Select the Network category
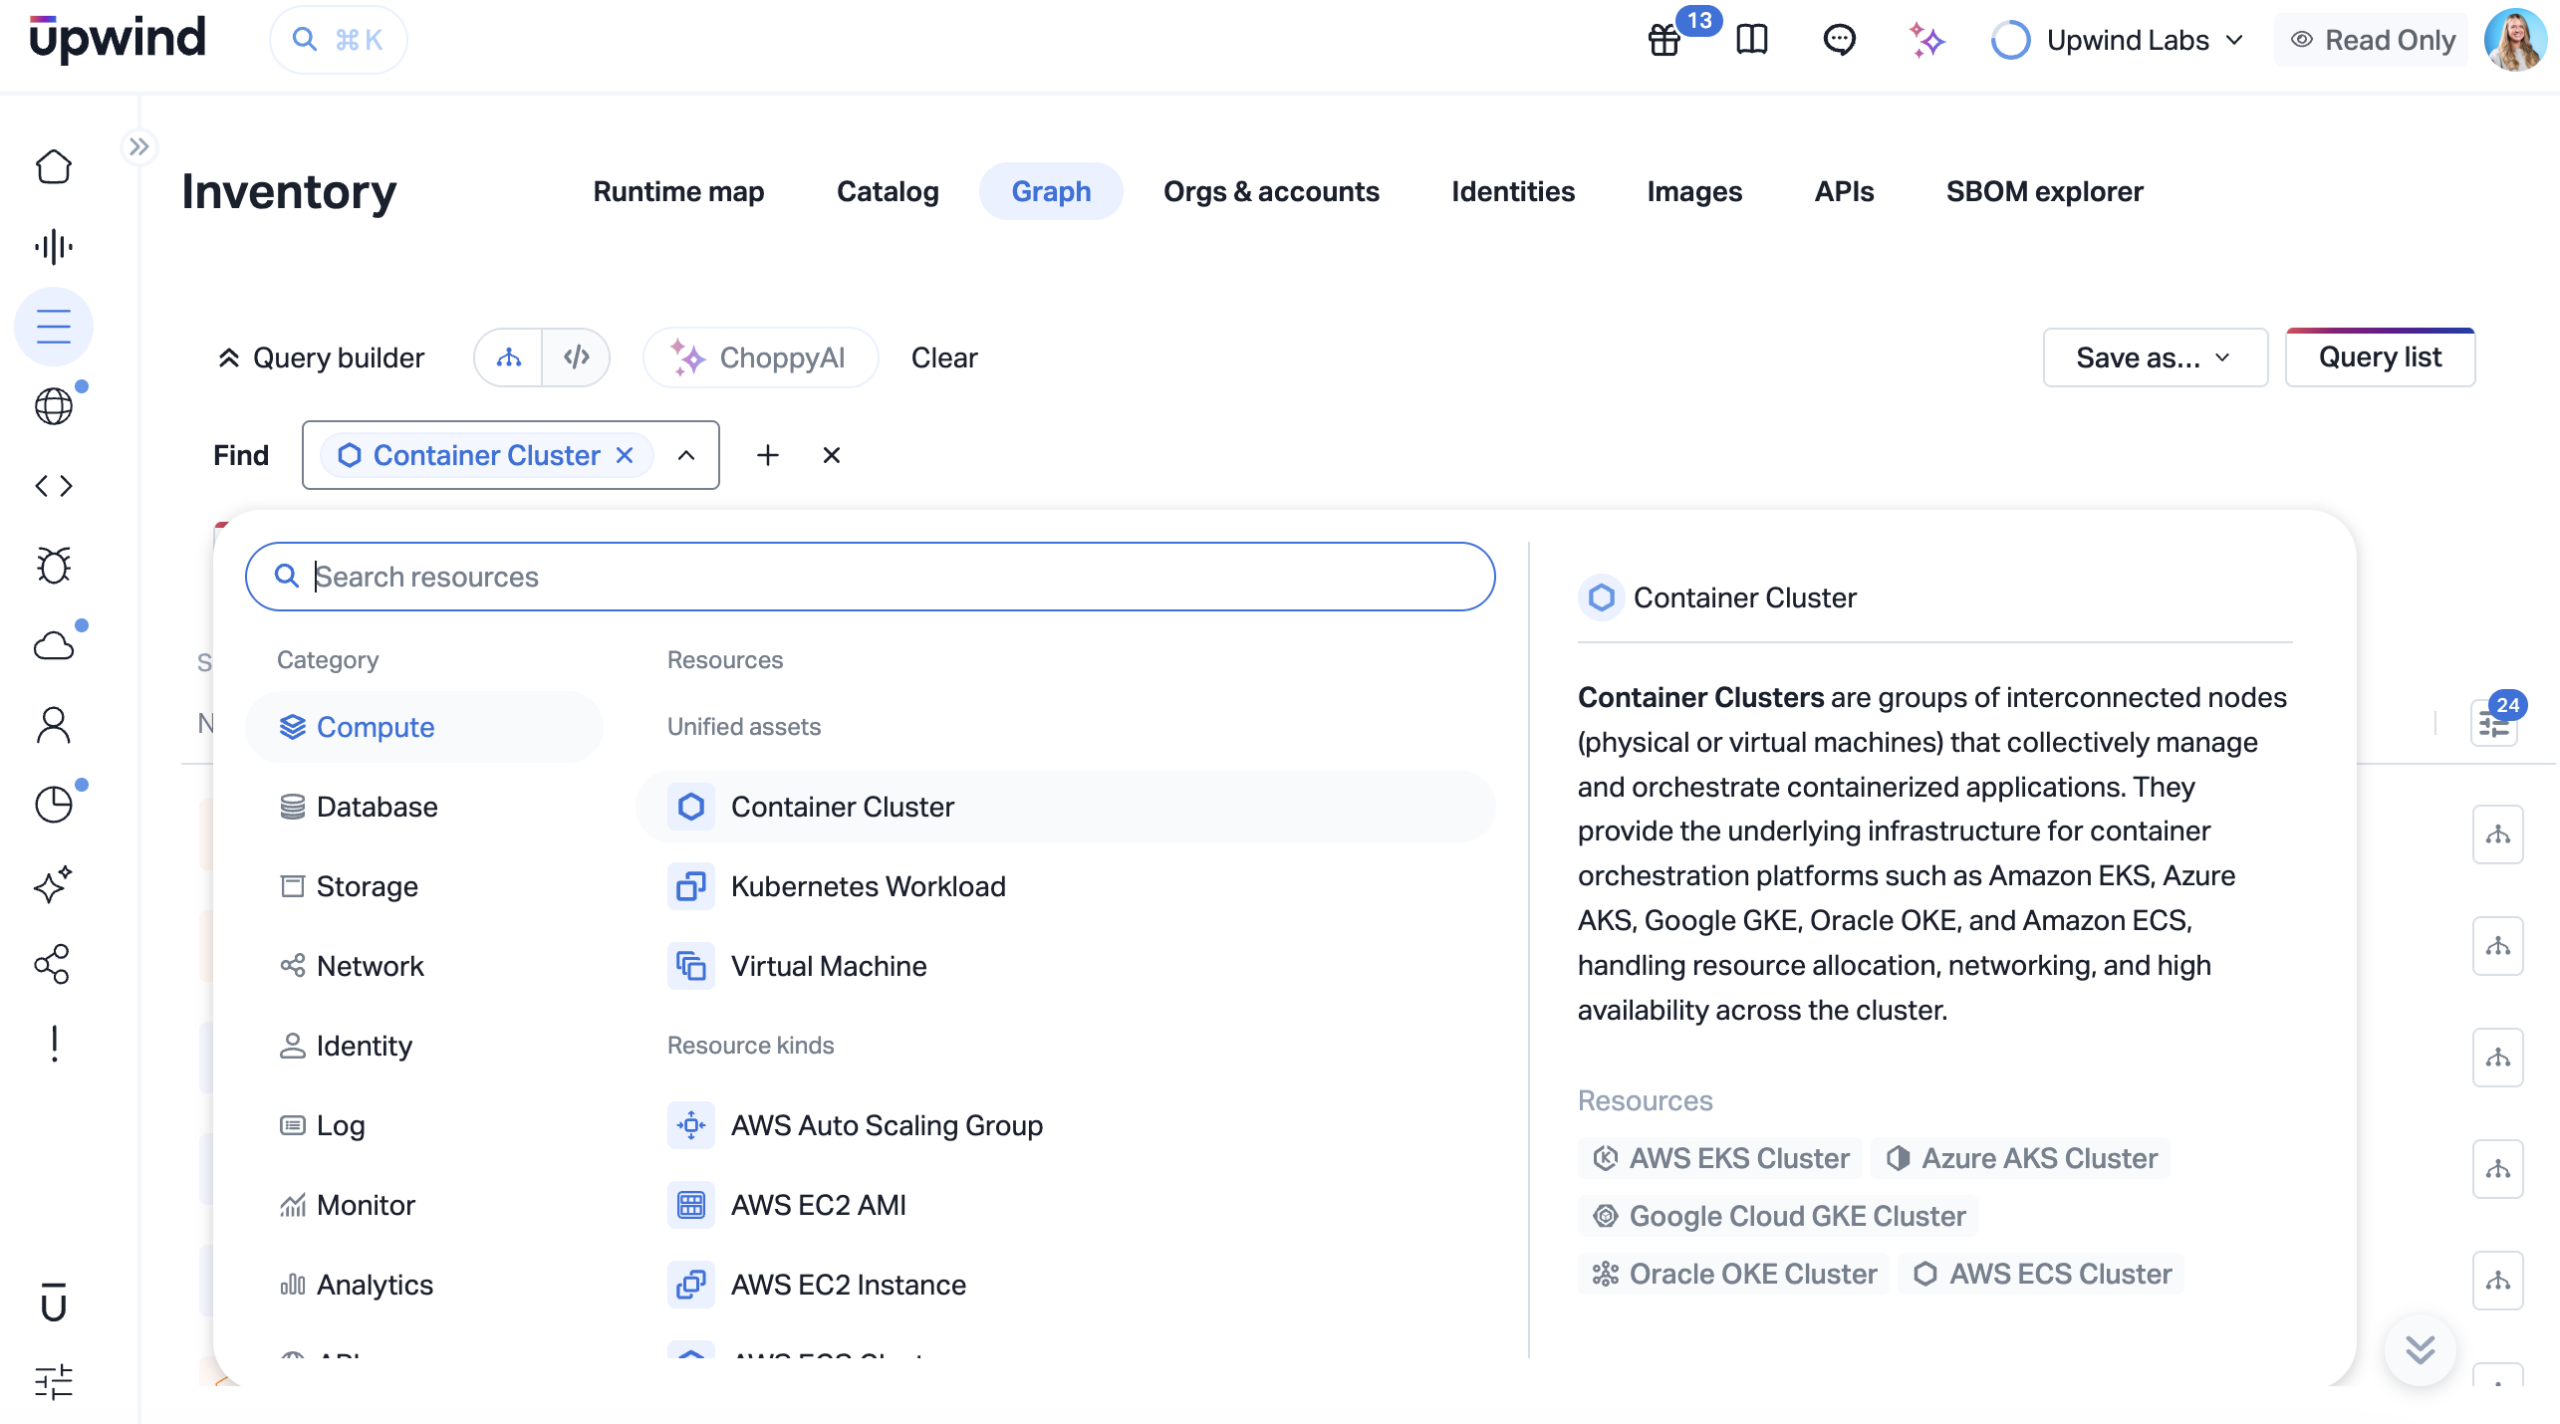 coord(424,966)
